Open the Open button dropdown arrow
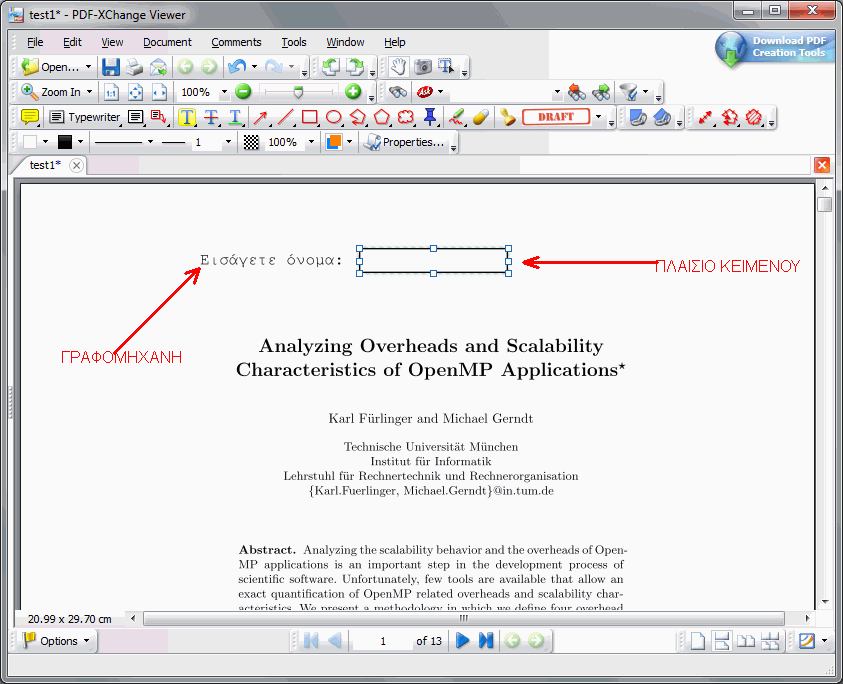Screen dimensions: 843x684 [x=88, y=67]
